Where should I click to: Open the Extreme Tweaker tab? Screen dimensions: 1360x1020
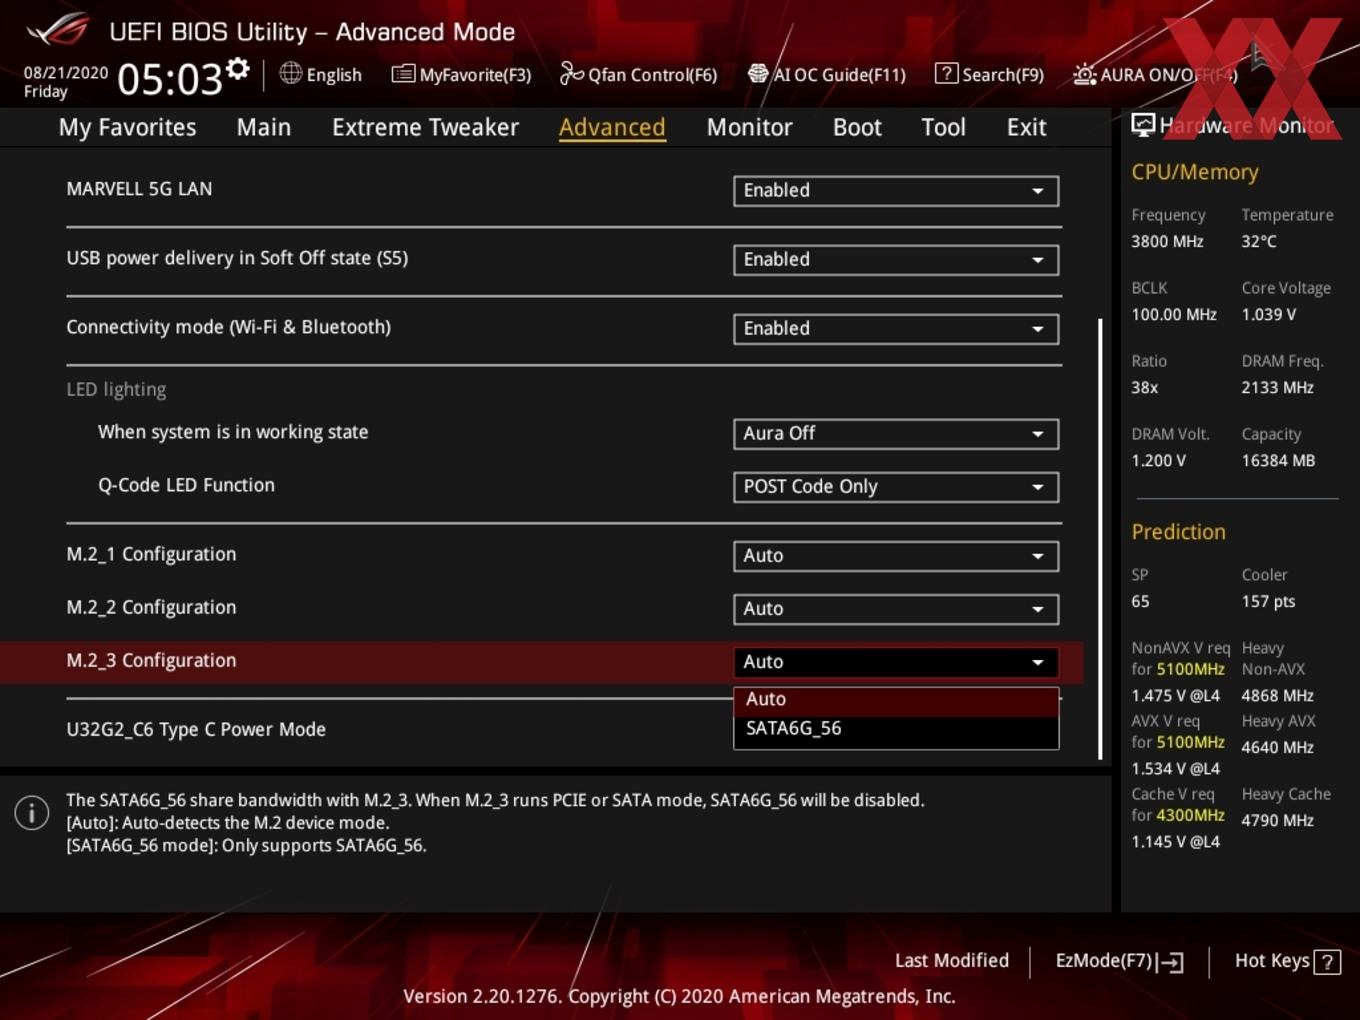[x=425, y=127]
